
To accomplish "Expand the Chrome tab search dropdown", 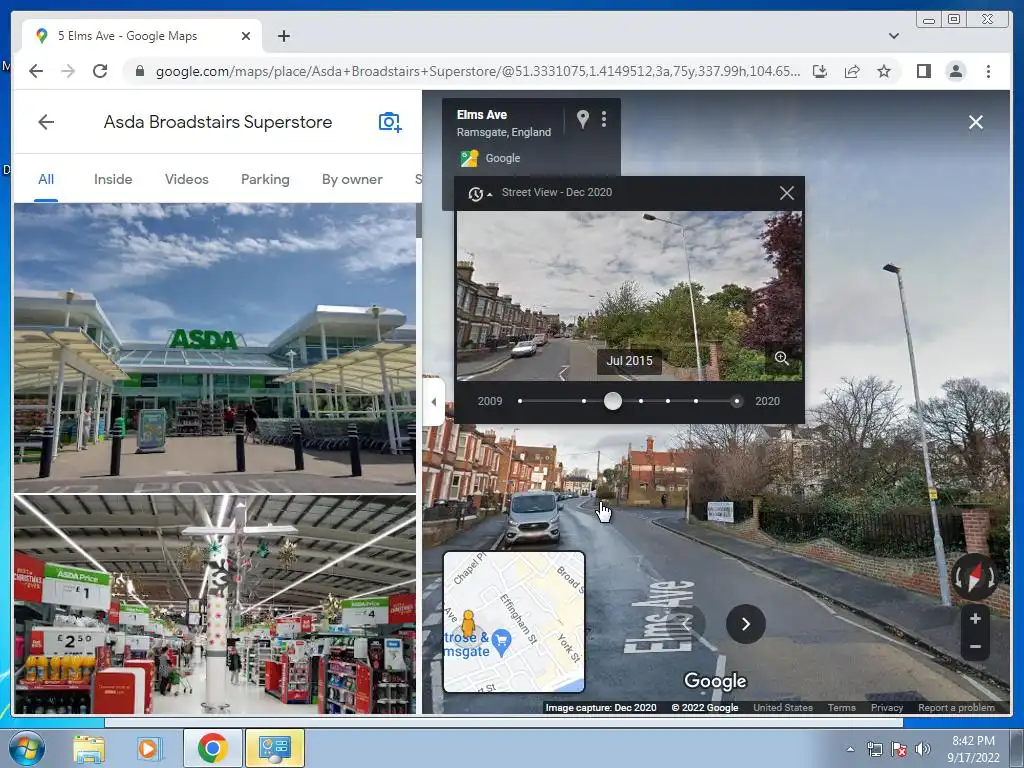I will pos(893,37).
